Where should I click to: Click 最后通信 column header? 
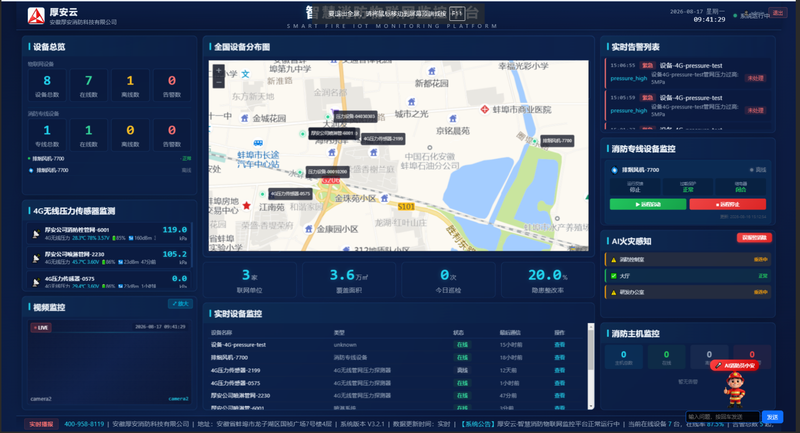[510, 333]
